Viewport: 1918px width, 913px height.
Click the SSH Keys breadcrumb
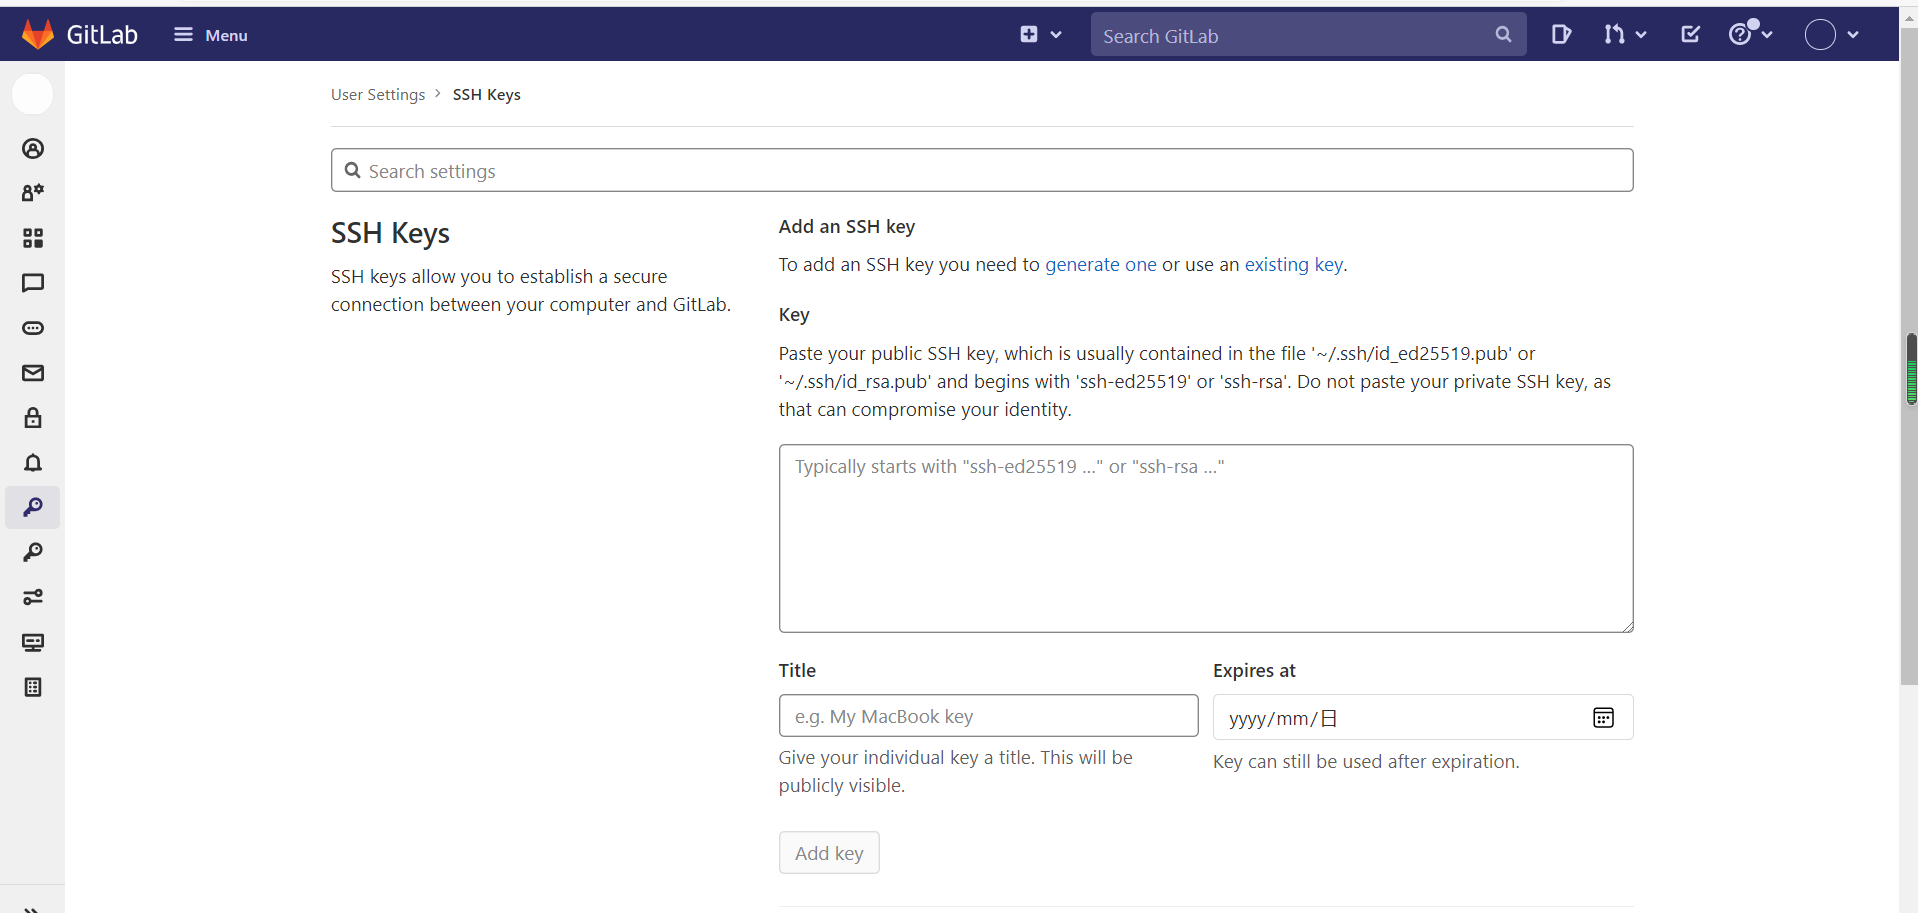[486, 94]
